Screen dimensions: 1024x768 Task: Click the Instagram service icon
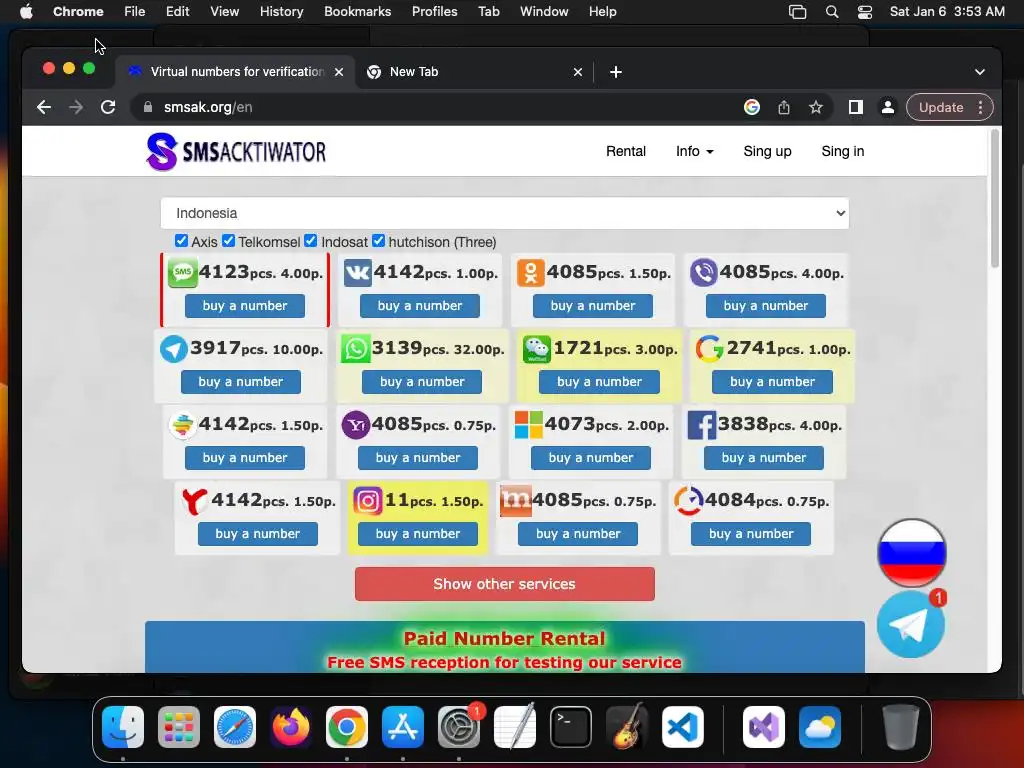[x=368, y=501]
